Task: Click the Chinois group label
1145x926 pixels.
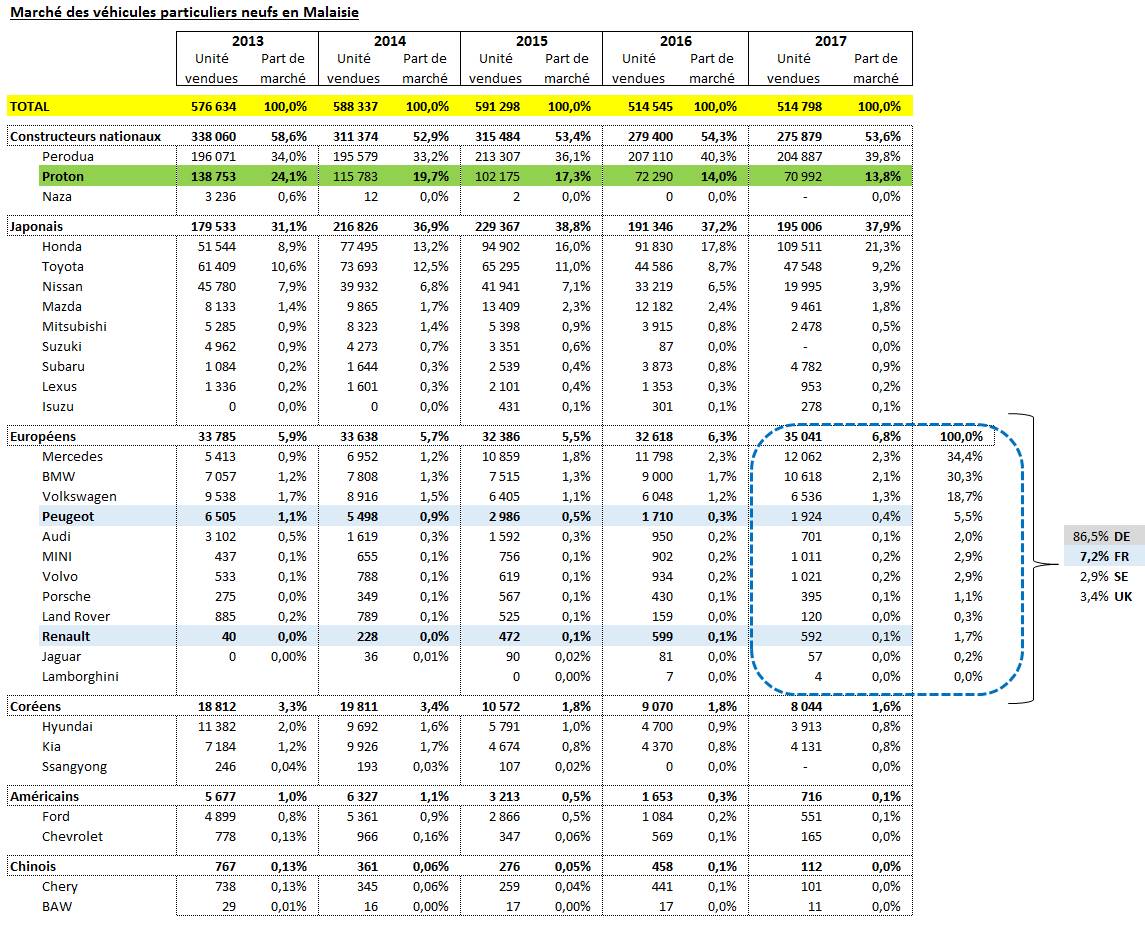Action: [33, 867]
